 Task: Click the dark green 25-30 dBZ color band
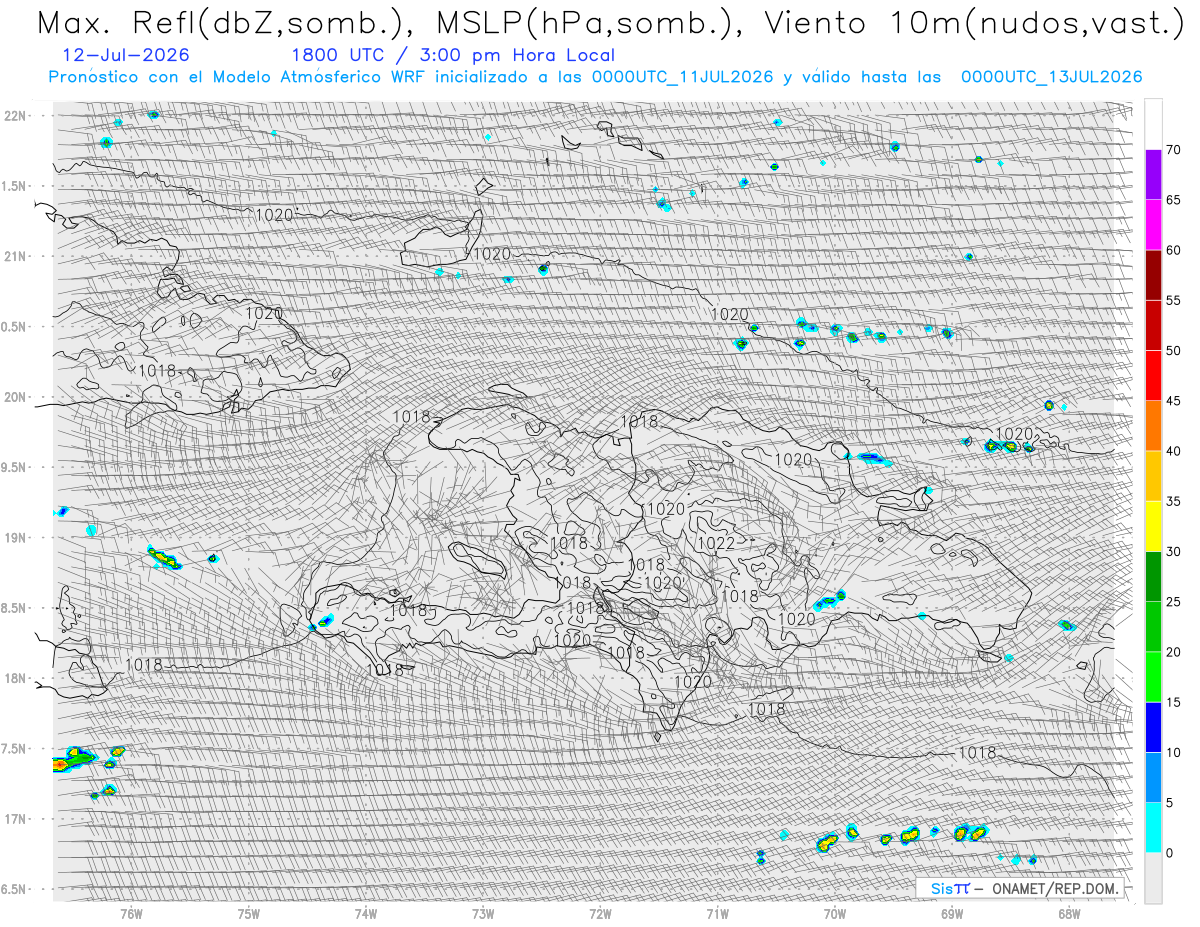point(1153,577)
